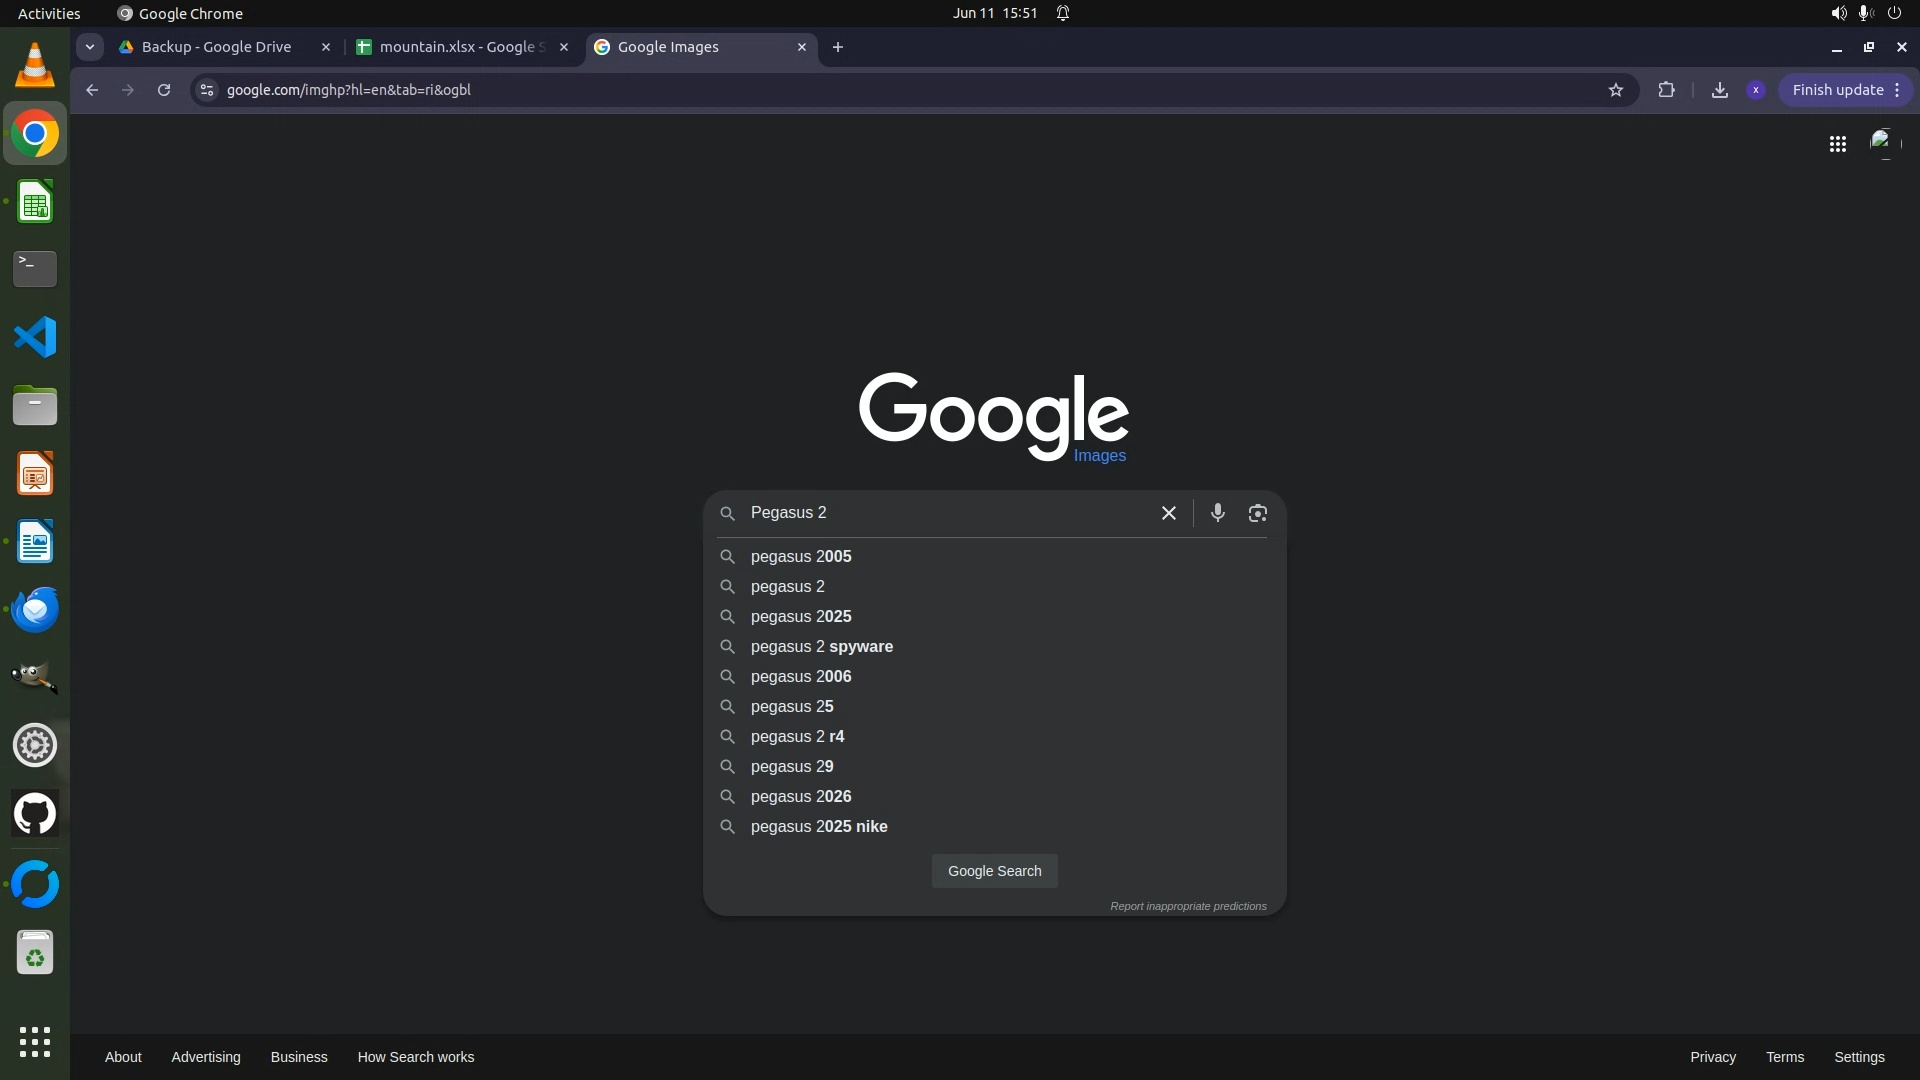View site information icon in address bar
This screenshot has width=1920, height=1080.
coord(207,90)
